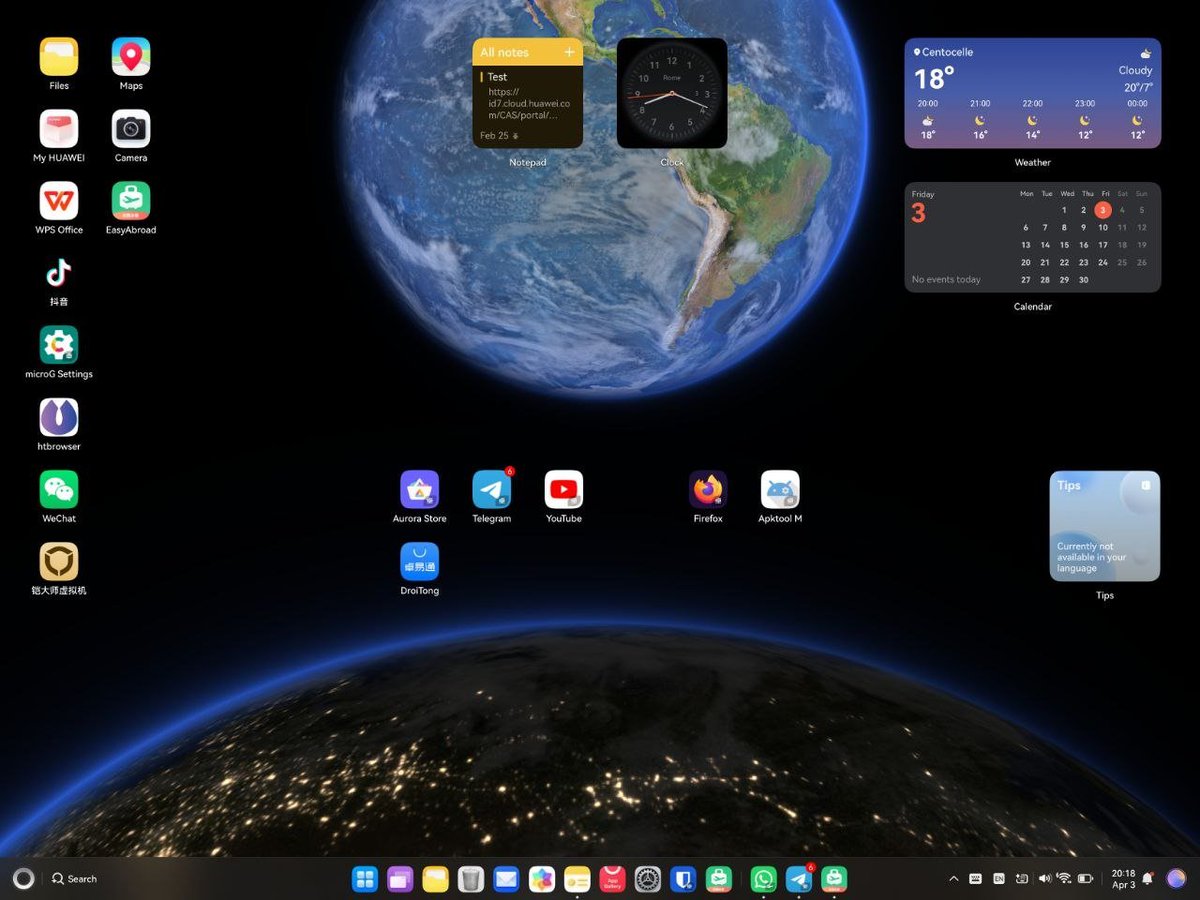The image size is (1200, 900).
Task: Select April 15 in Calendar widget
Action: tap(1065, 245)
